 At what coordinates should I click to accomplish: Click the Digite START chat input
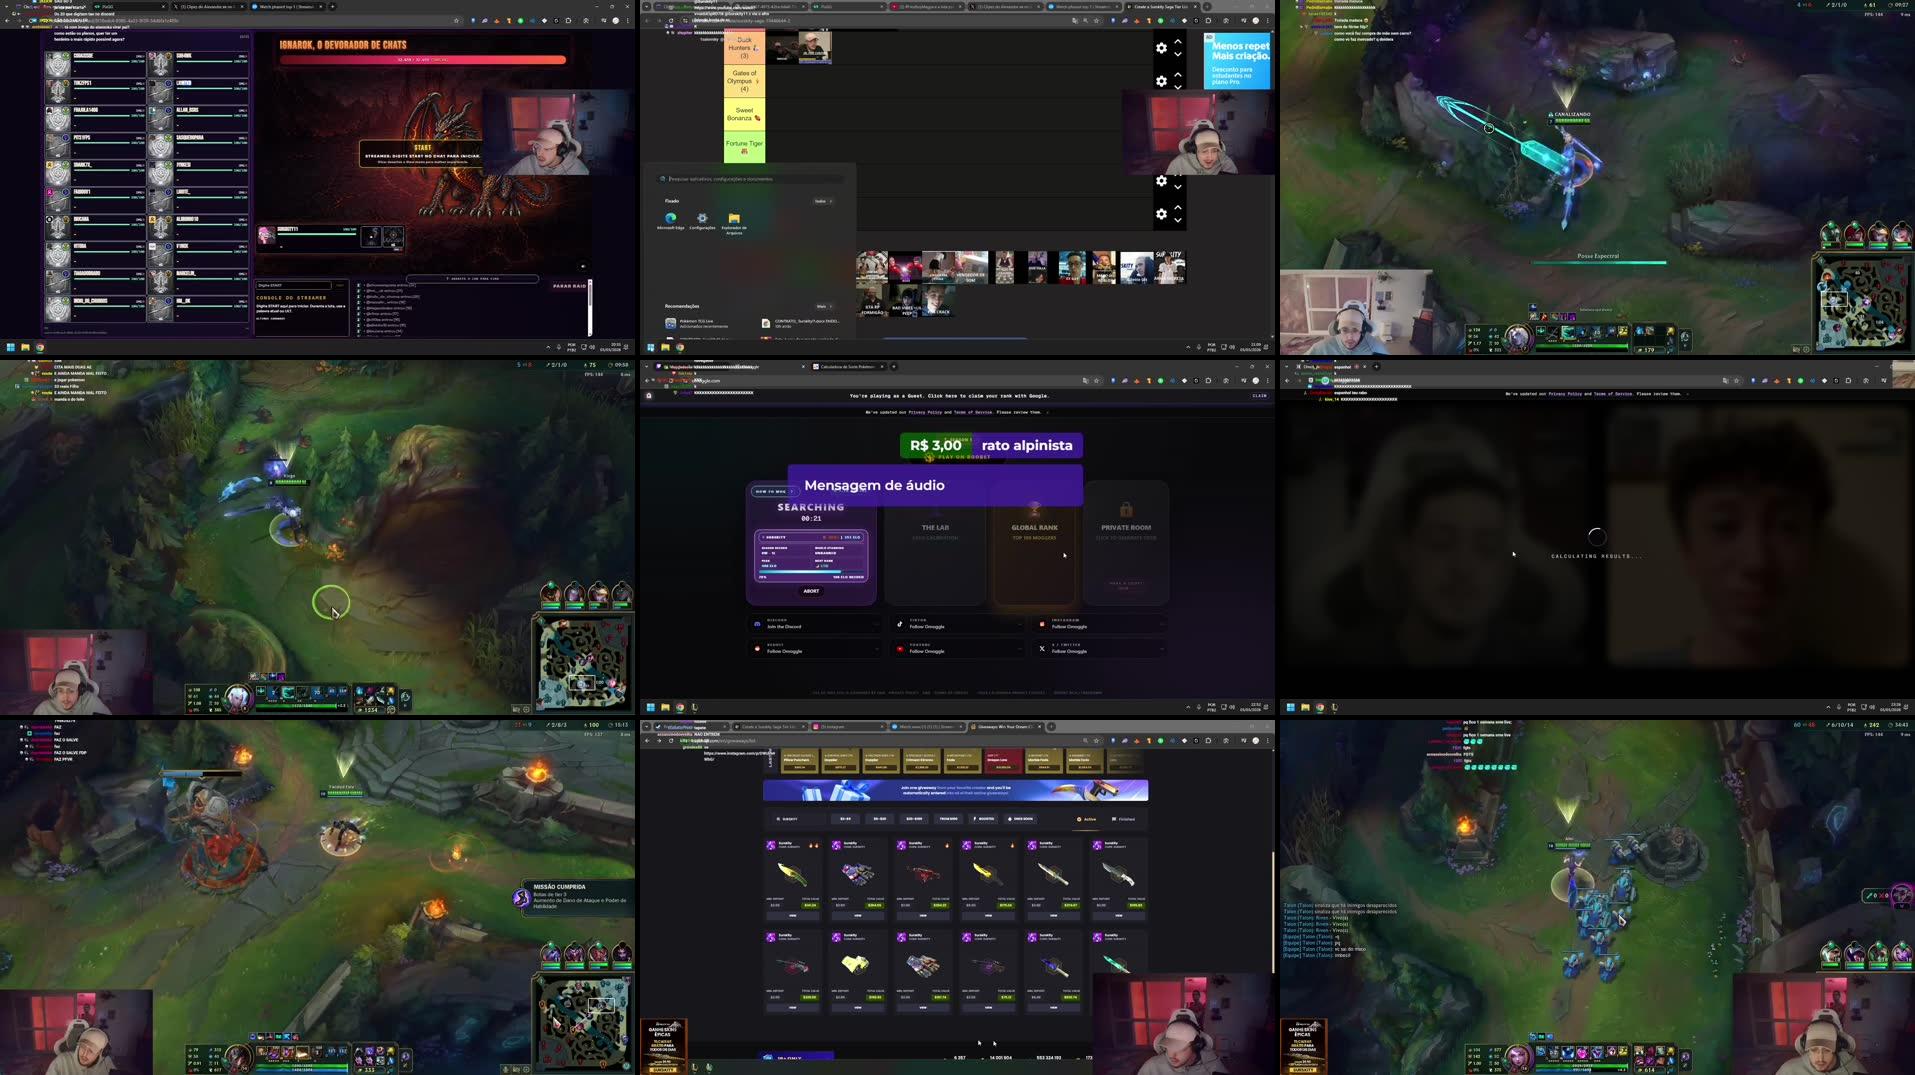point(293,286)
